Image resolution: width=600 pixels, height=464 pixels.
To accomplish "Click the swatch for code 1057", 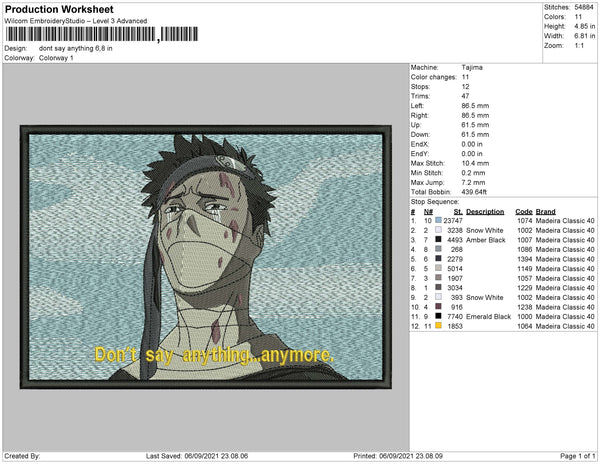I will coord(439,278).
